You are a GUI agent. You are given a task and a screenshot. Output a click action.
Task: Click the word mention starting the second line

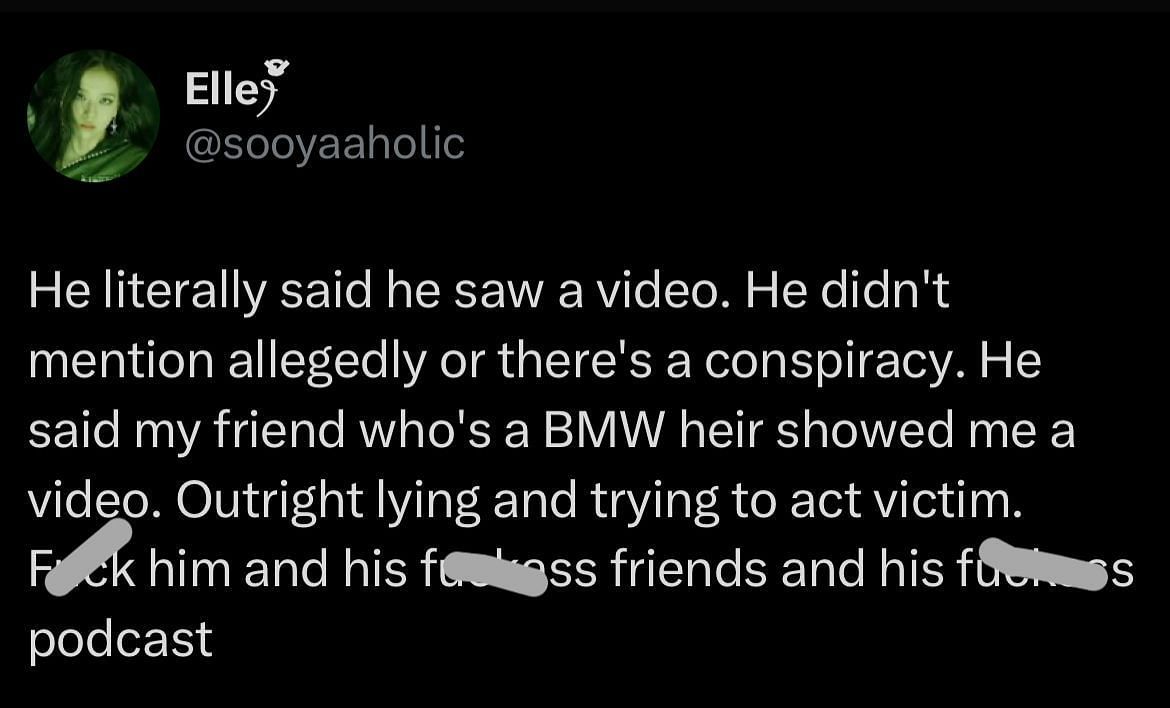(122, 363)
